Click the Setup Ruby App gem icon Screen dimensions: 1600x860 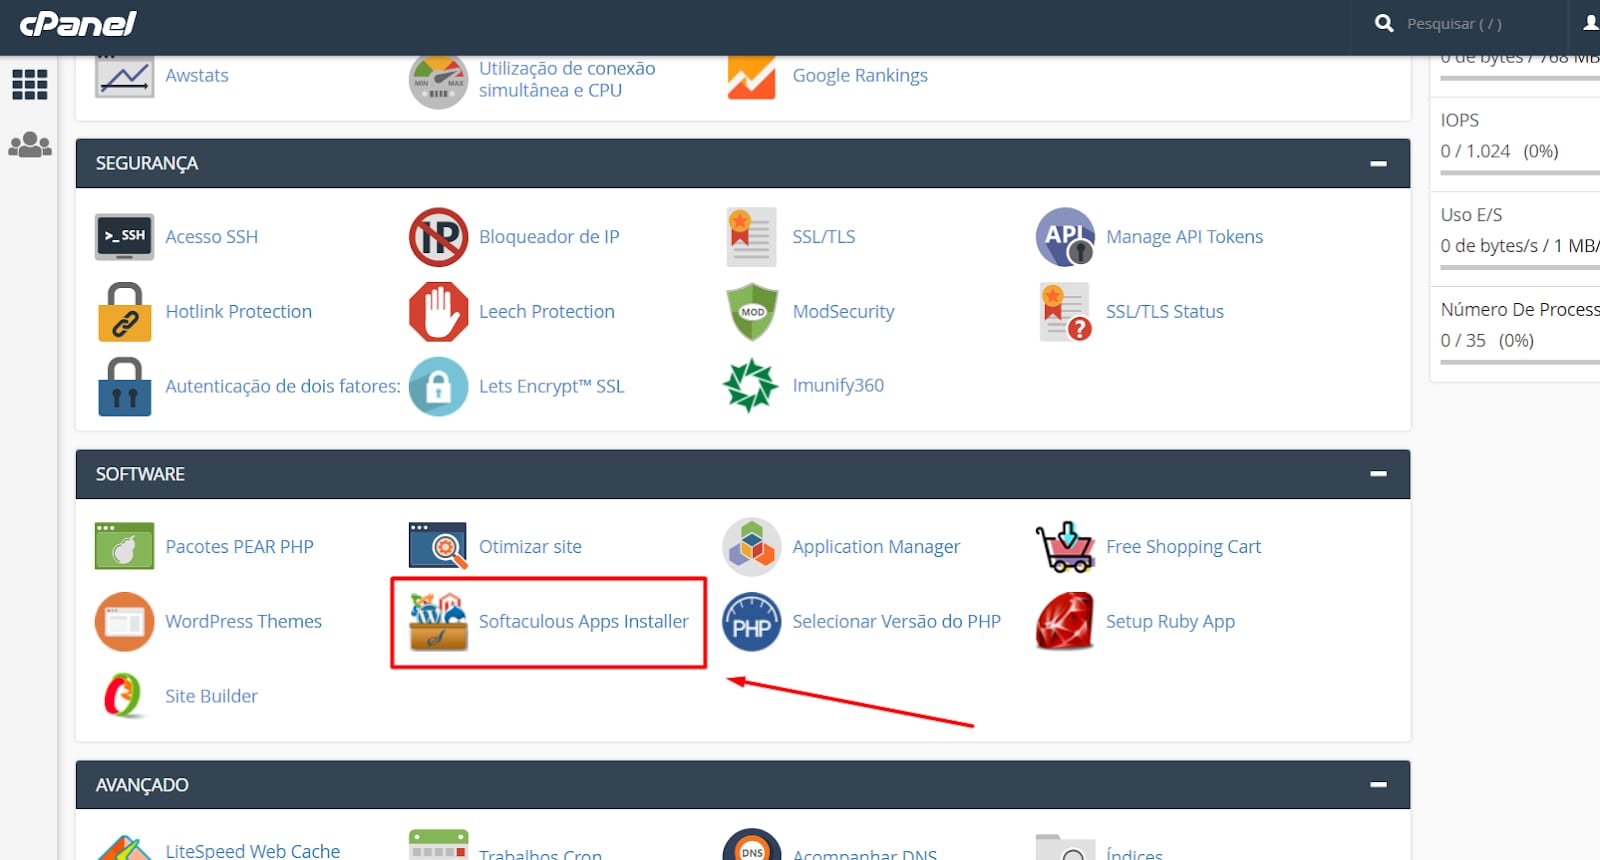tap(1065, 621)
